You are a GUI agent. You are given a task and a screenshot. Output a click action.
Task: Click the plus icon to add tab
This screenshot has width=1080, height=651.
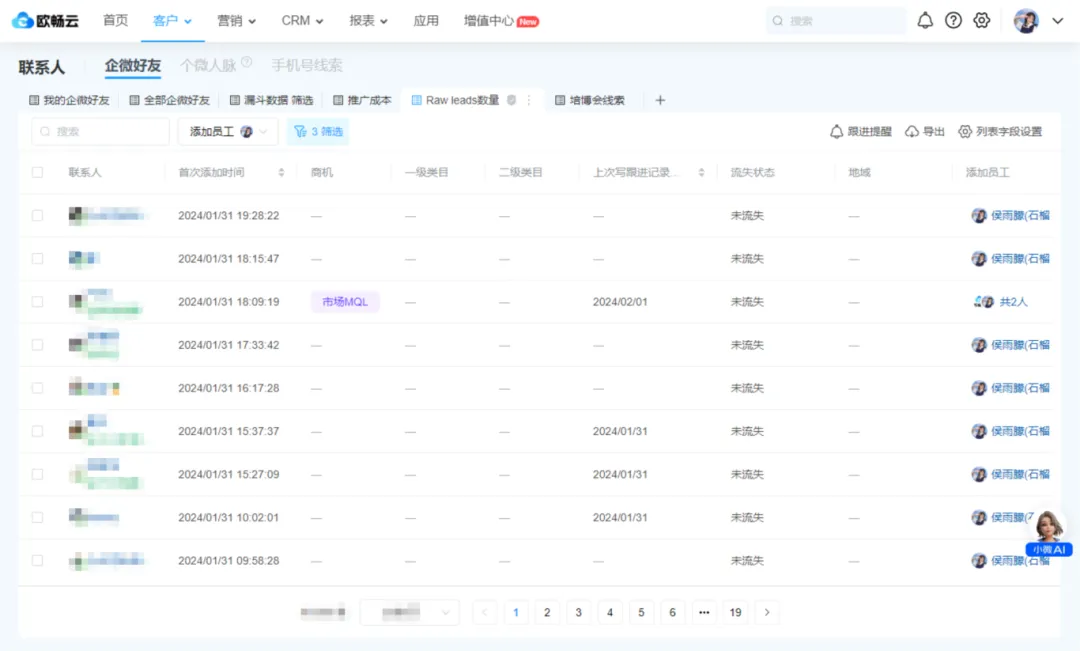660,100
